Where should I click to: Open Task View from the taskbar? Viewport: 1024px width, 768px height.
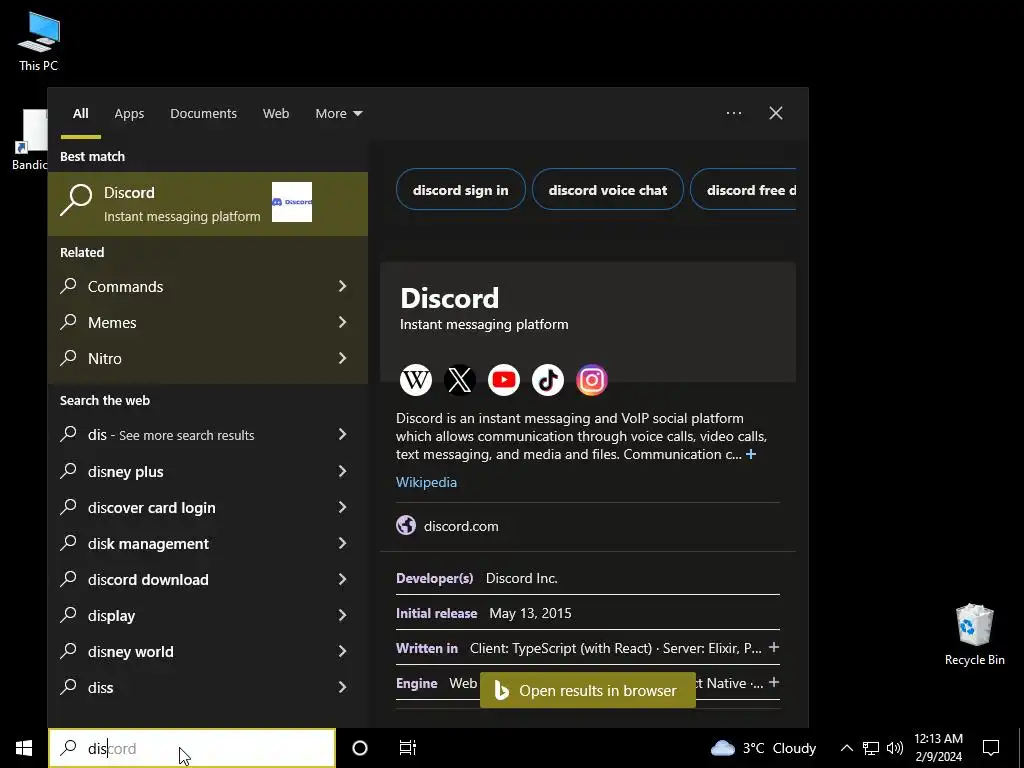pyautogui.click(x=408, y=748)
